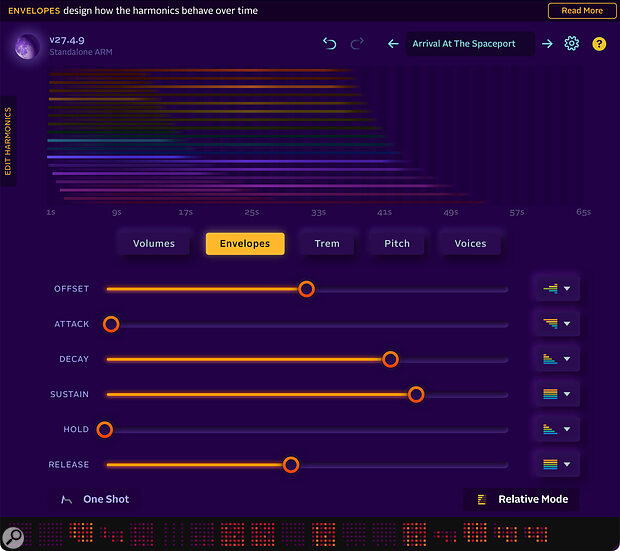Click the One Shot envelope icon
Image resolution: width=620 pixels, height=551 pixels.
click(x=66, y=500)
